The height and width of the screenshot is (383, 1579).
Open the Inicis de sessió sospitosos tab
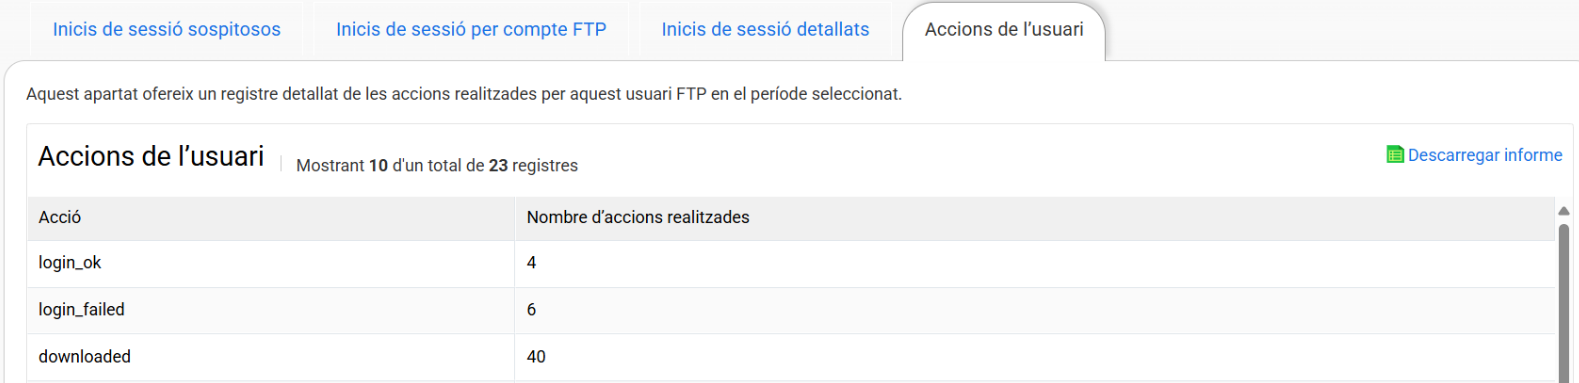[167, 30]
